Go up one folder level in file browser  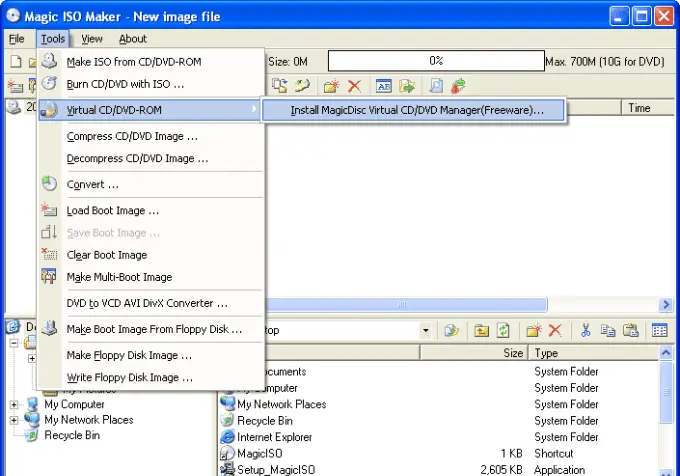pyautogui.click(x=481, y=331)
